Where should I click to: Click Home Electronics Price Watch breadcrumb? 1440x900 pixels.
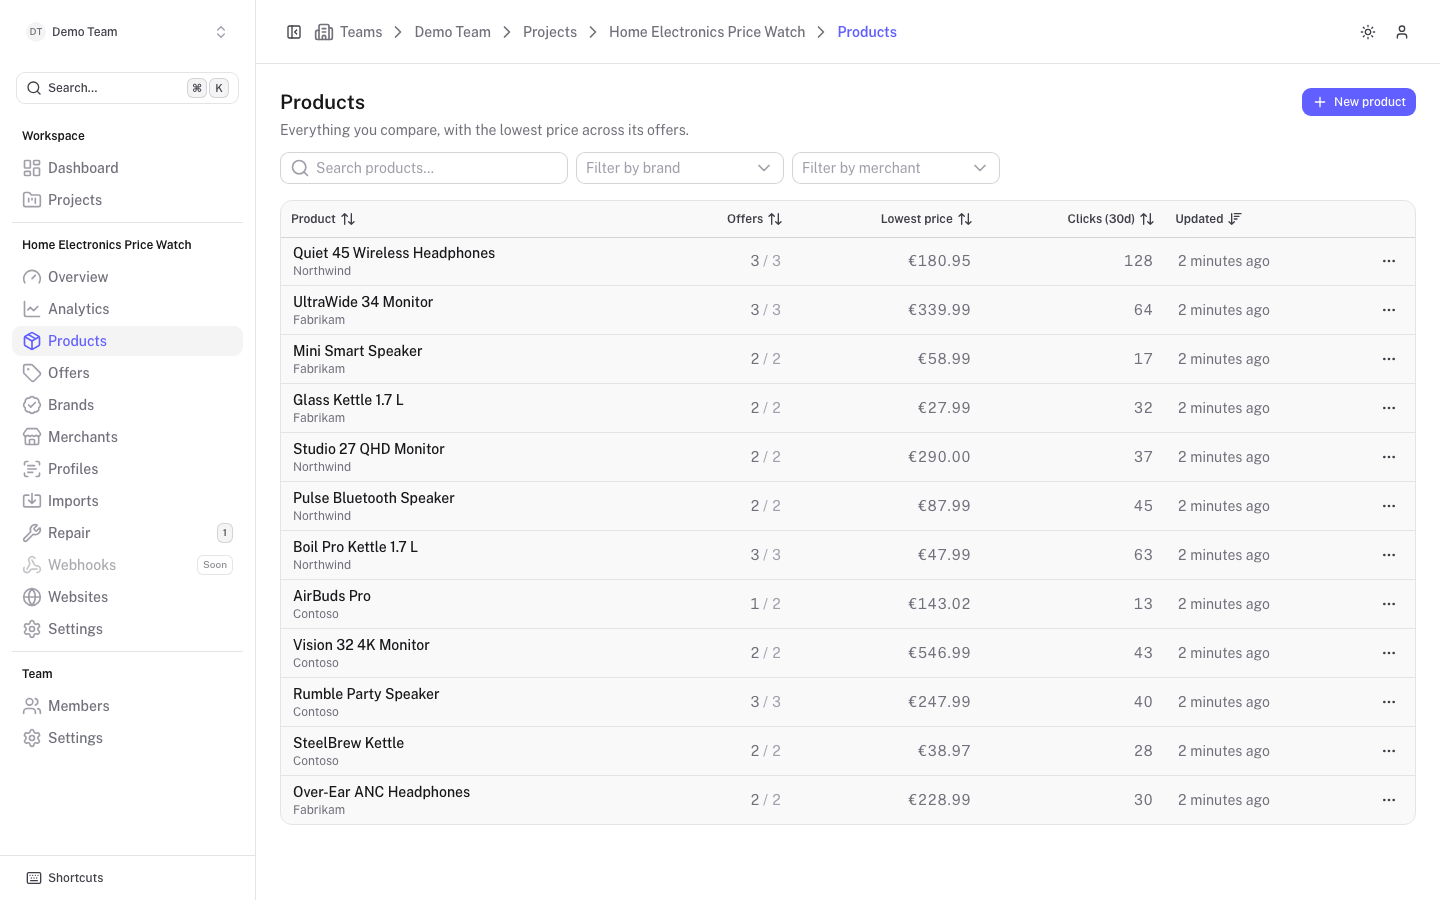707,32
